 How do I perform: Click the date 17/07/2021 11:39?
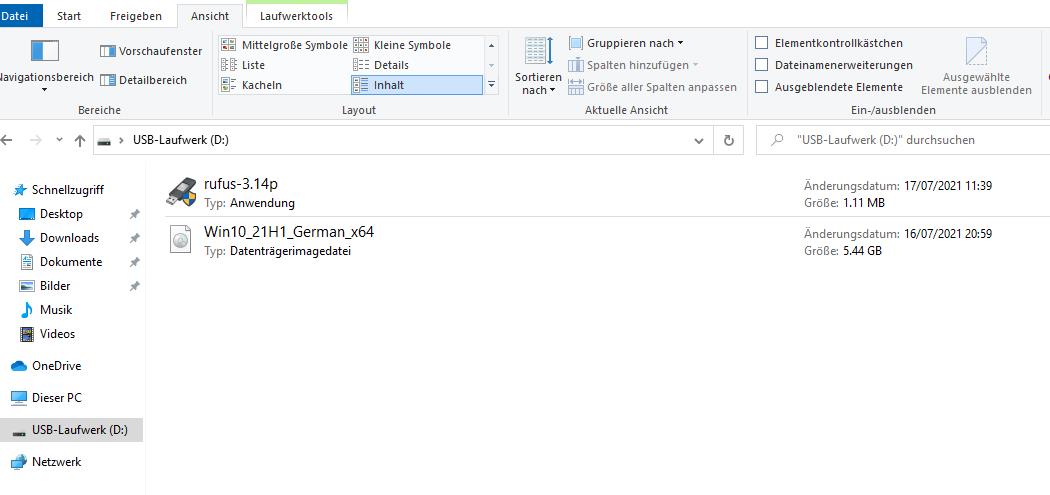pos(948,186)
